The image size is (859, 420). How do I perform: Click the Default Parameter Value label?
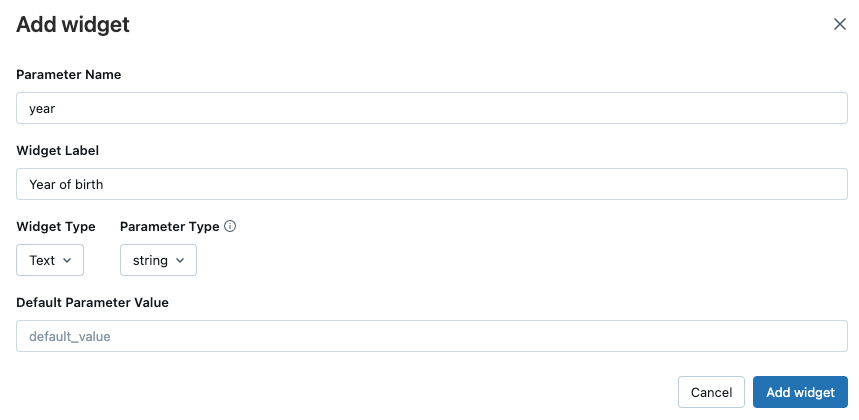click(93, 303)
